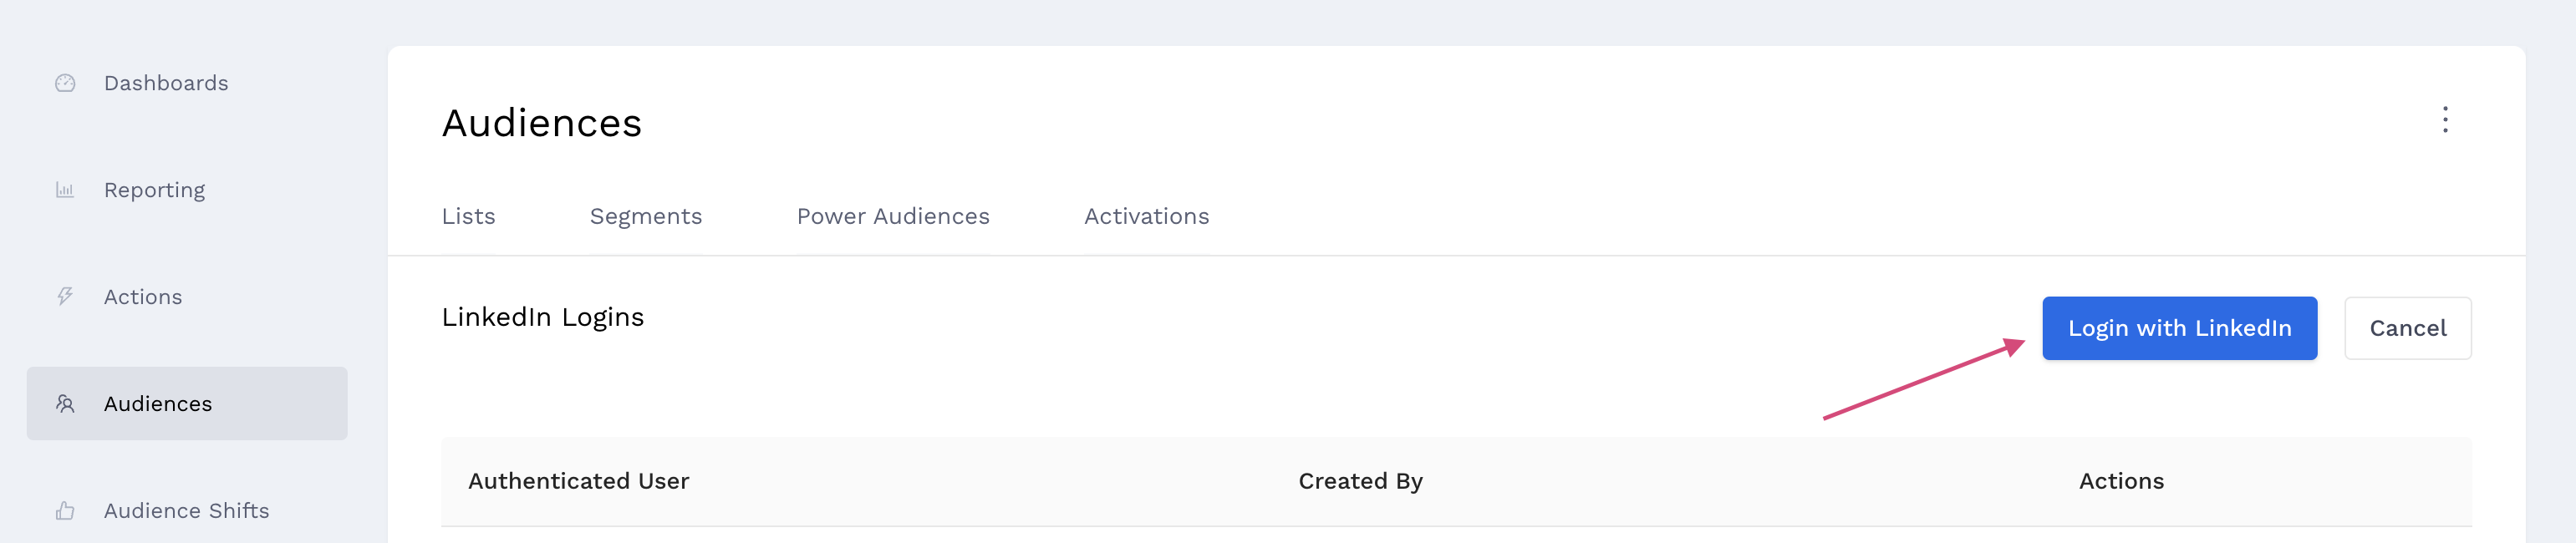This screenshot has height=543, width=2576.
Task: Click the Login with LinkedIn button
Action: (2179, 328)
